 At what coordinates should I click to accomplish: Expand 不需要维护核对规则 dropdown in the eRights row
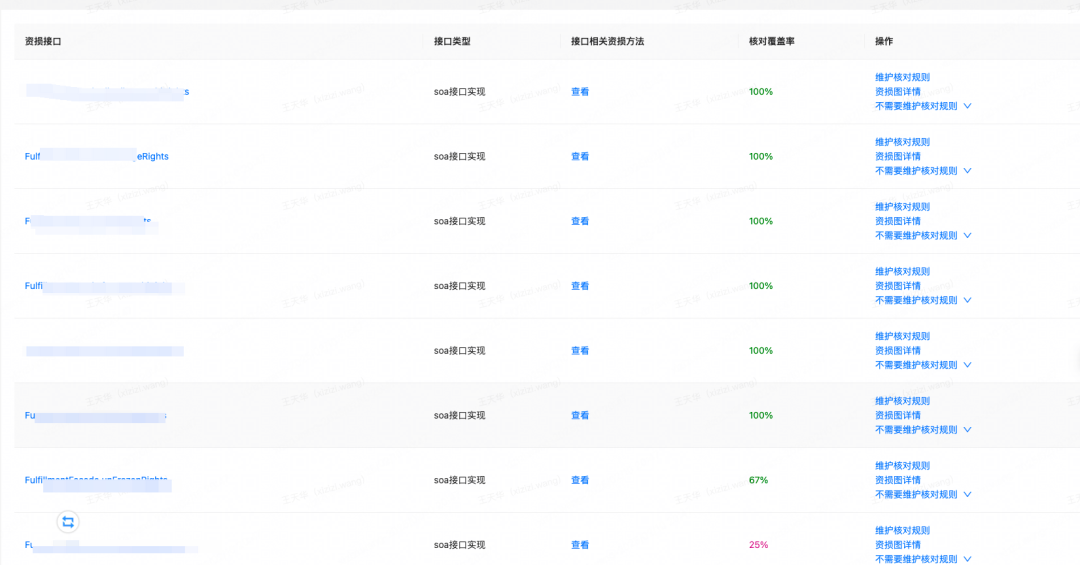tap(923, 171)
